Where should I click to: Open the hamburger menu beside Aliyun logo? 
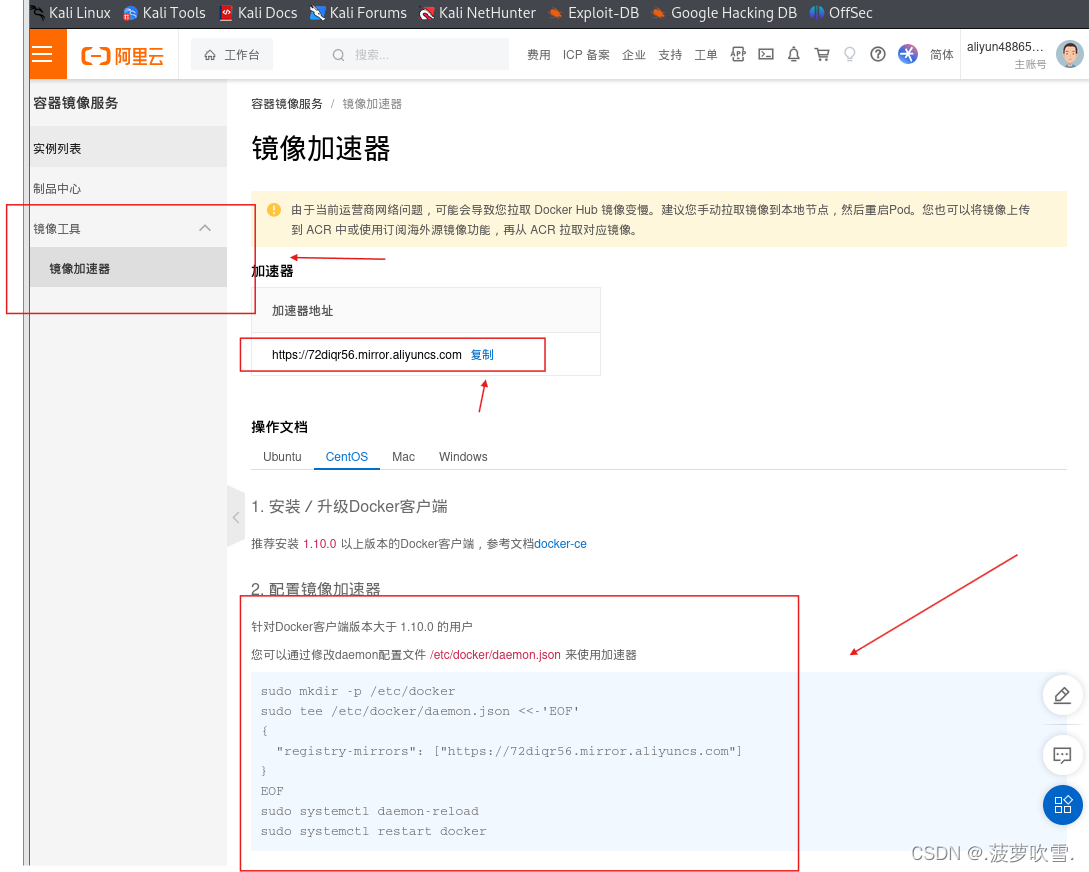(x=42, y=54)
